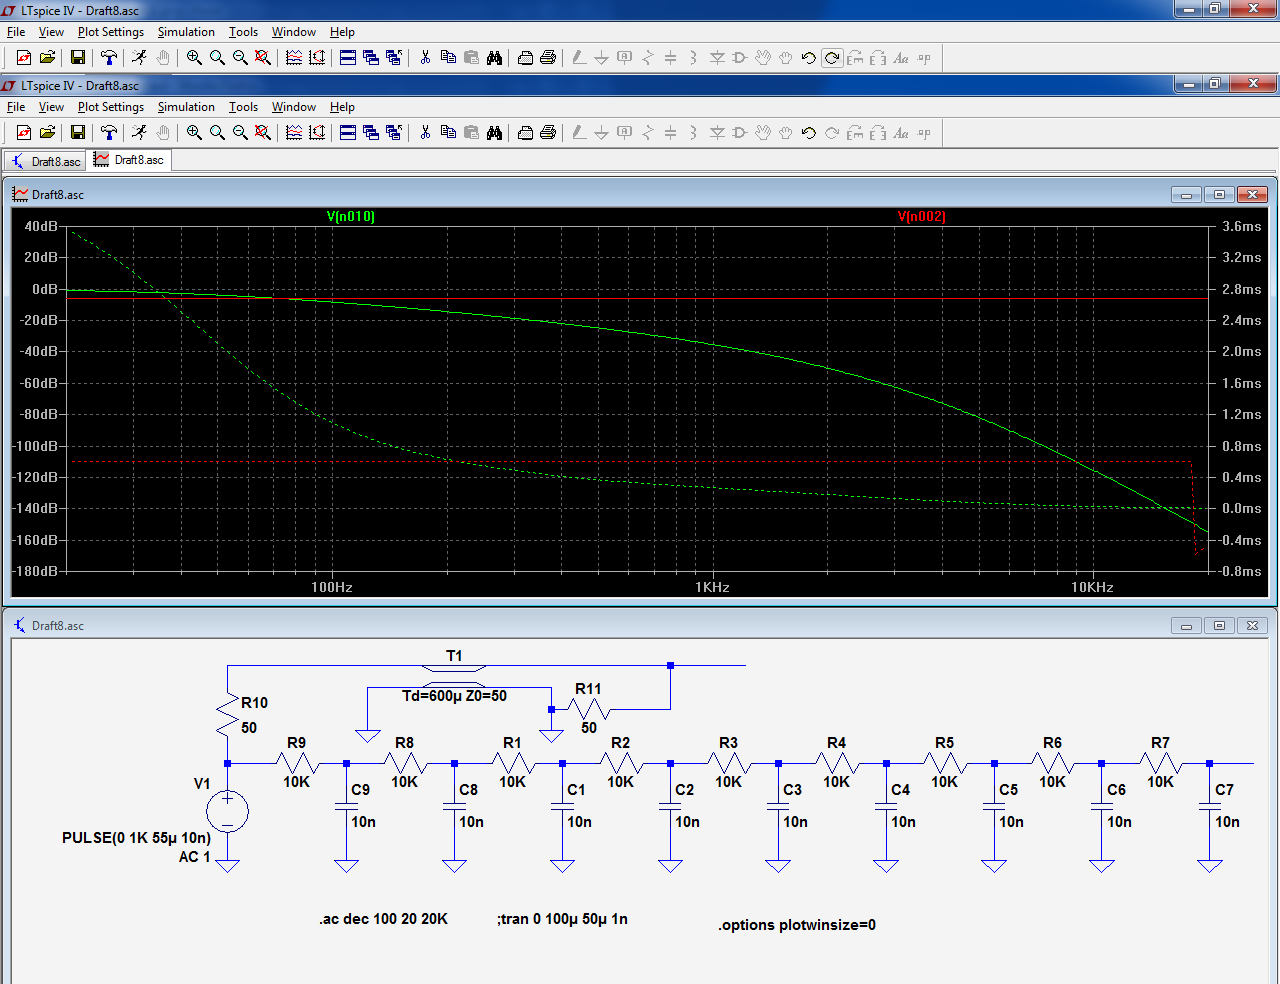Viewport: 1280px width, 984px height.
Task: Click the Cut scissors icon in lower toolbar
Action: (x=425, y=132)
